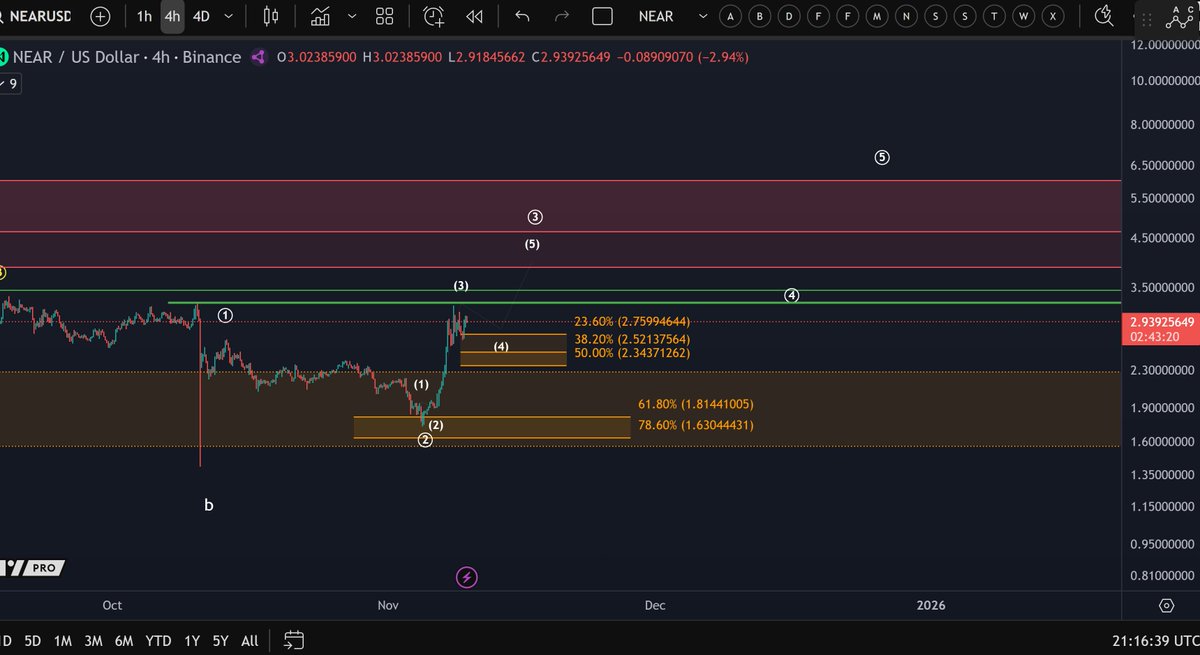Set date range to All
The height and width of the screenshot is (655, 1200).
click(250, 640)
